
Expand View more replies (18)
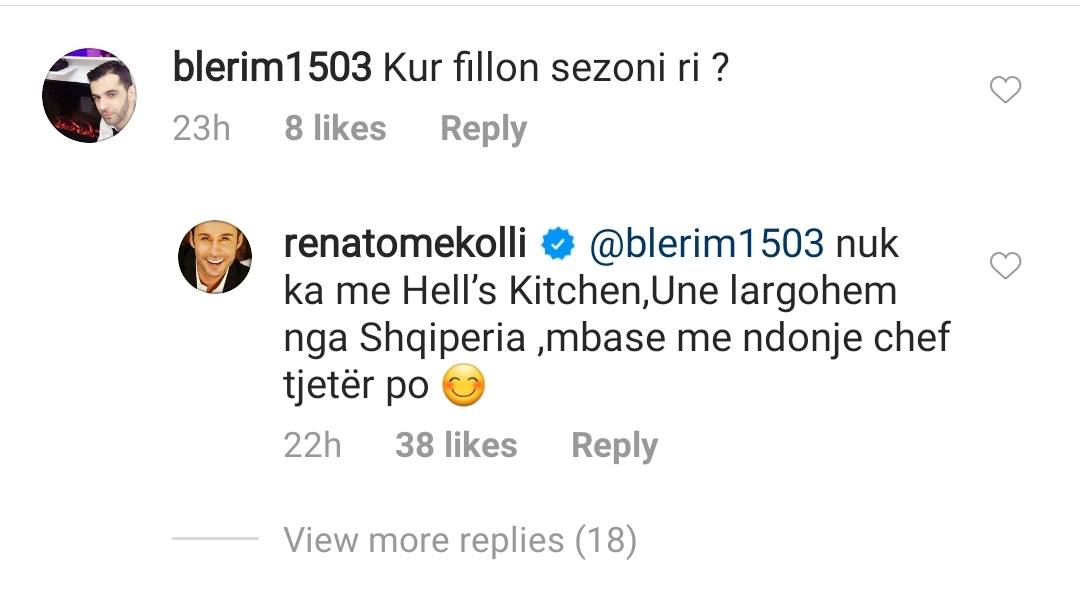tap(460, 540)
